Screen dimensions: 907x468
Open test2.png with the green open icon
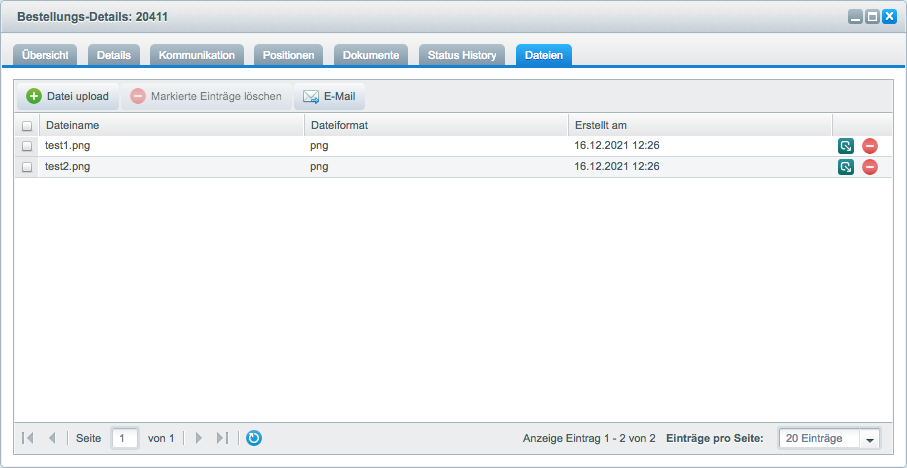point(846,167)
